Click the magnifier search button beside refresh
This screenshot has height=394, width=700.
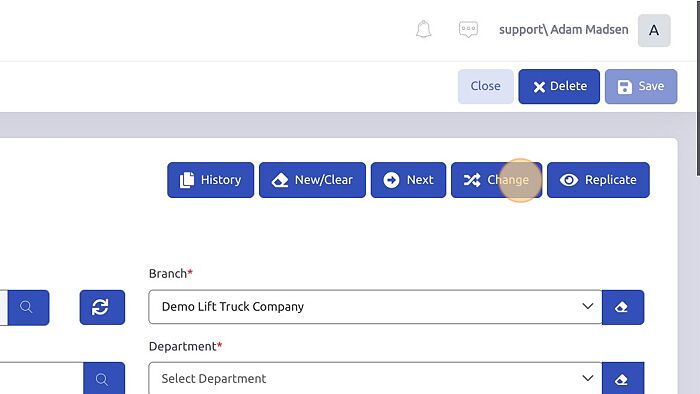point(28,307)
